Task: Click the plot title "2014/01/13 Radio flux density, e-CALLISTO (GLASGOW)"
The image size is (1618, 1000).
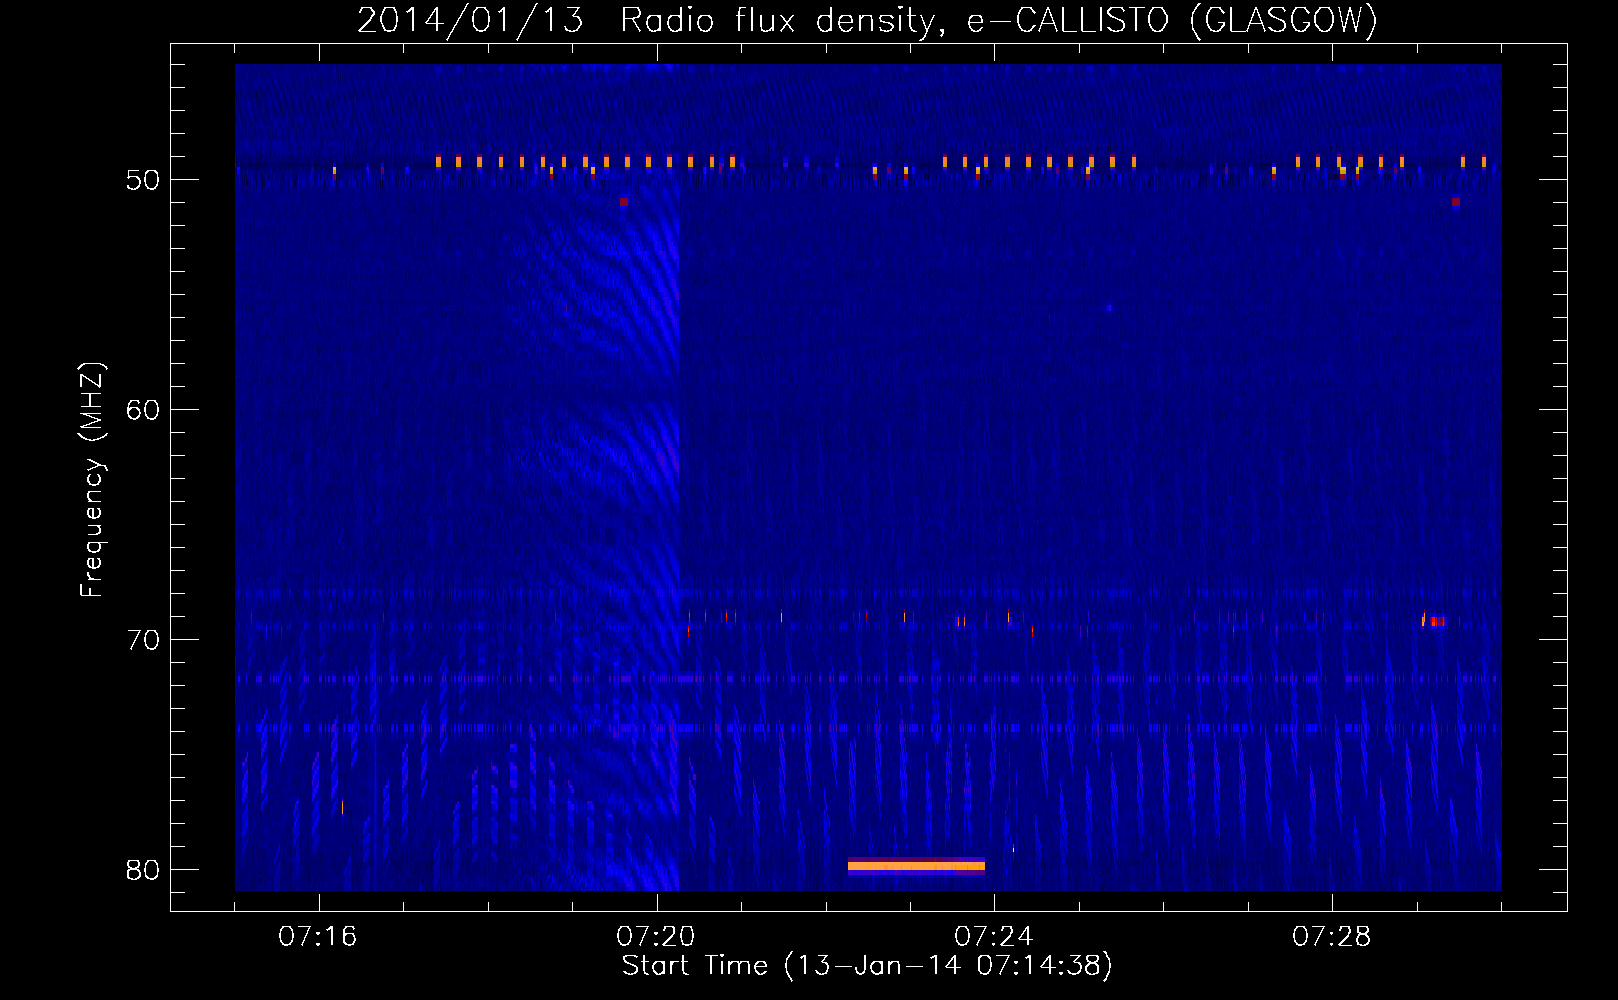Action: pyautogui.click(x=867, y=20)
